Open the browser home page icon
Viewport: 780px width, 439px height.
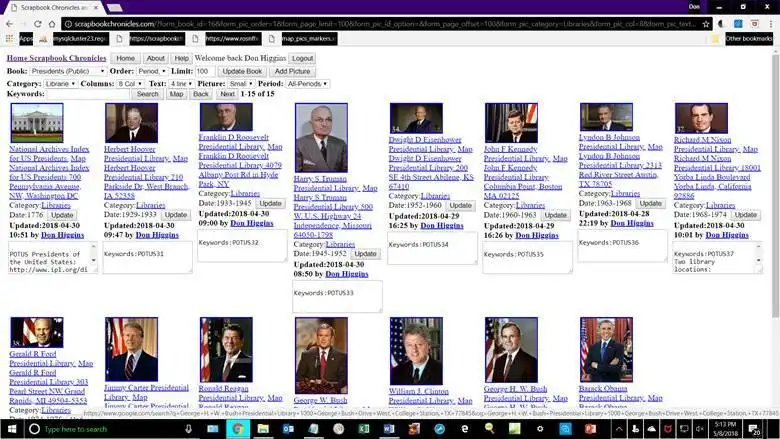click(52, 24)
